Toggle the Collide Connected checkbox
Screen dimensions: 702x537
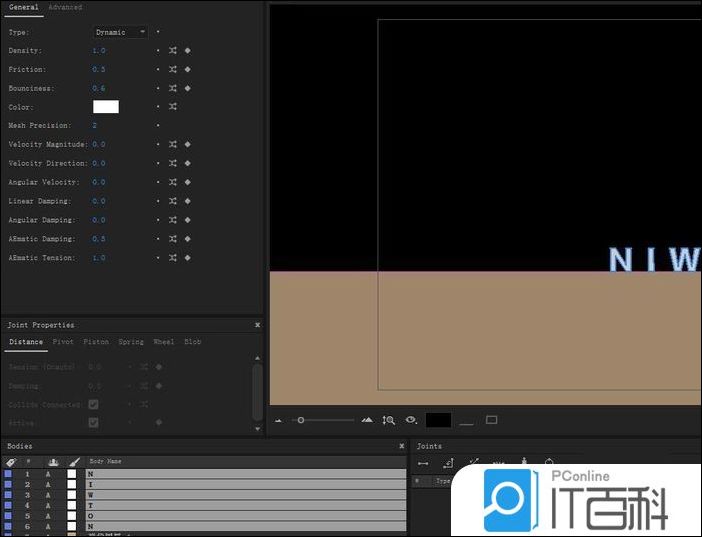pos(93,404)
